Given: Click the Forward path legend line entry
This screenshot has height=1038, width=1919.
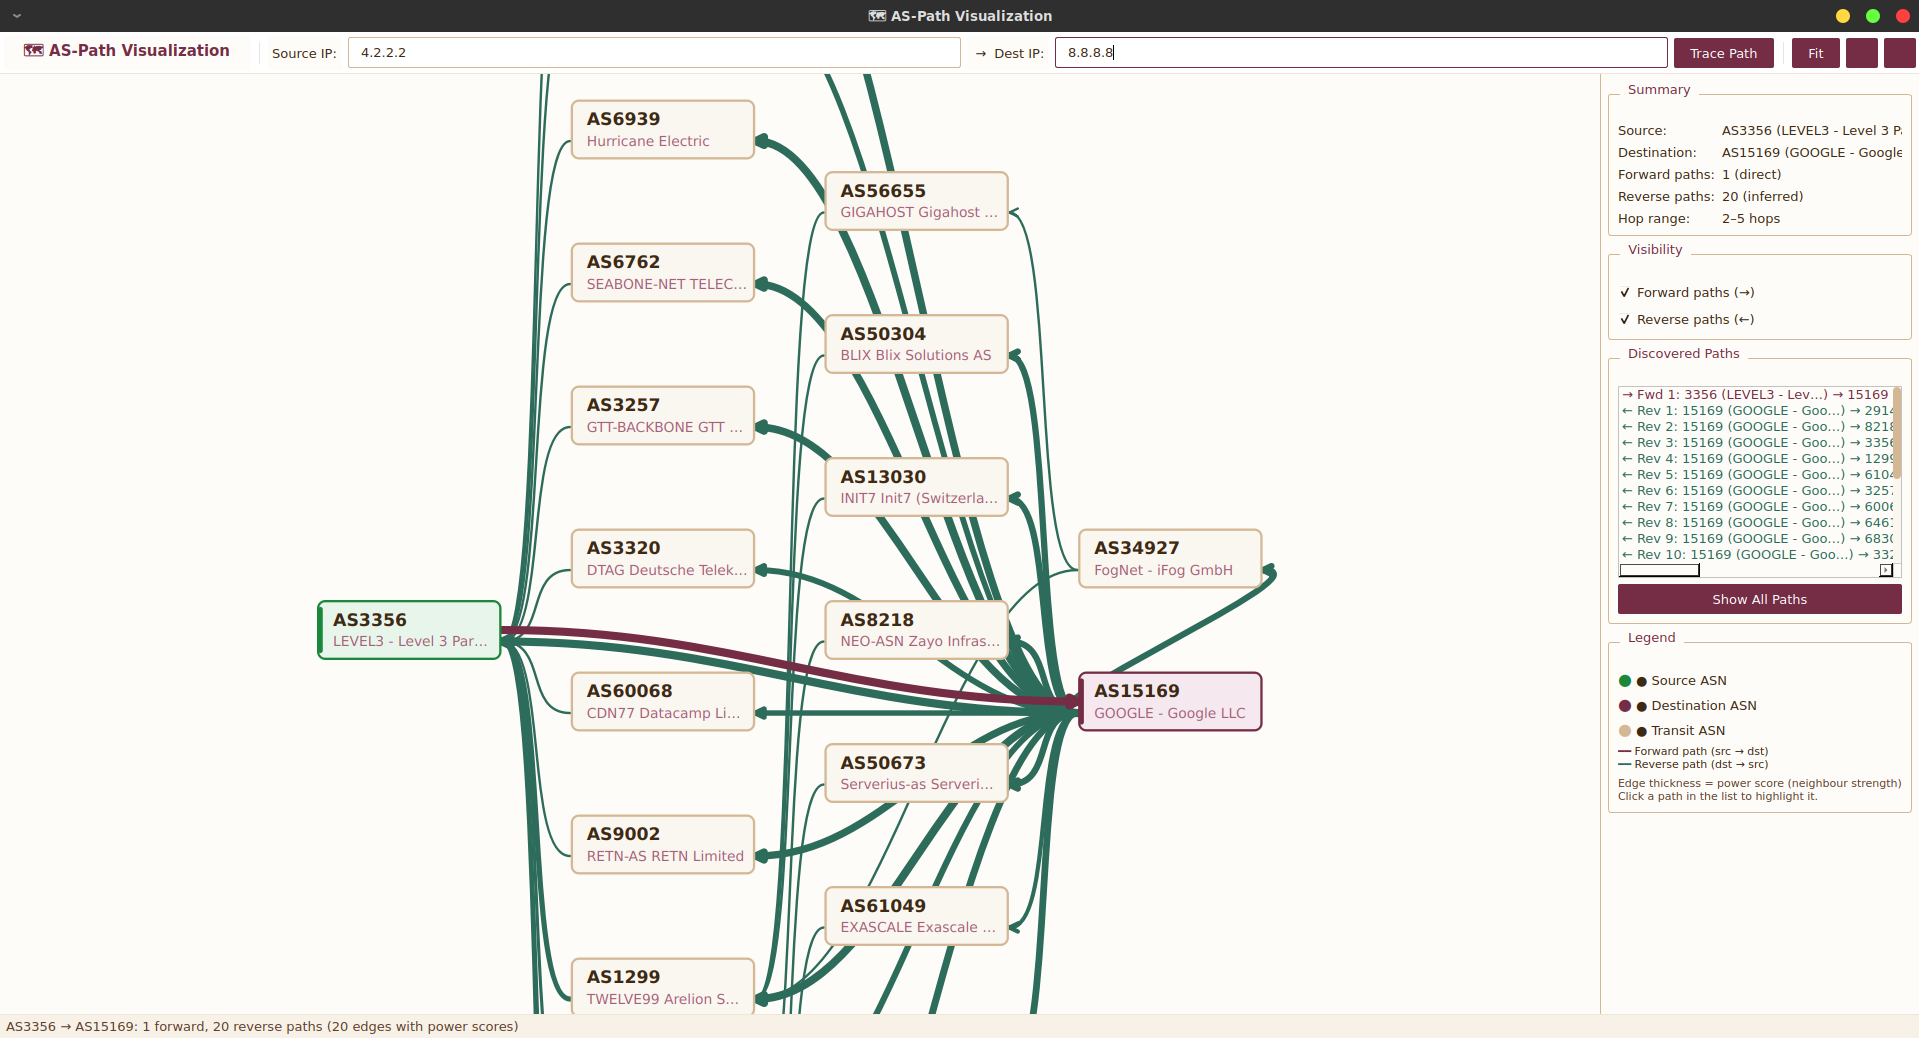Looking at the screenshot, I should coord(1693,751).
